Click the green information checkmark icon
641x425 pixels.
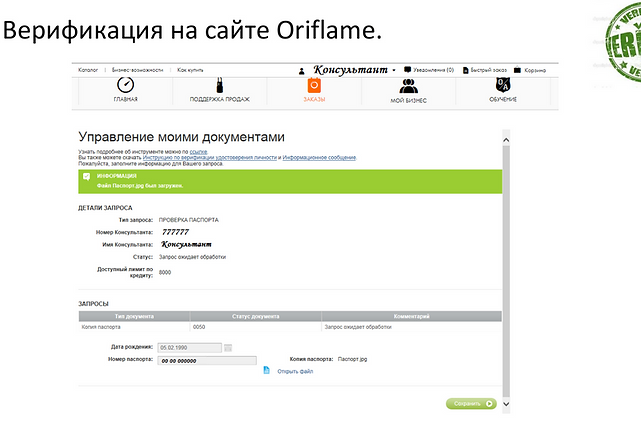click(86, 177)
